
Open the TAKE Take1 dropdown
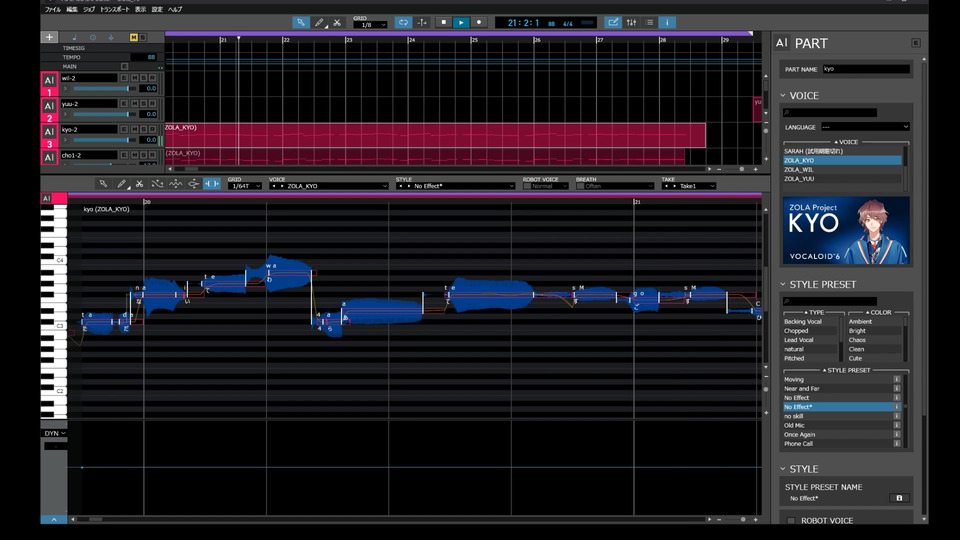tap(689, 186)
